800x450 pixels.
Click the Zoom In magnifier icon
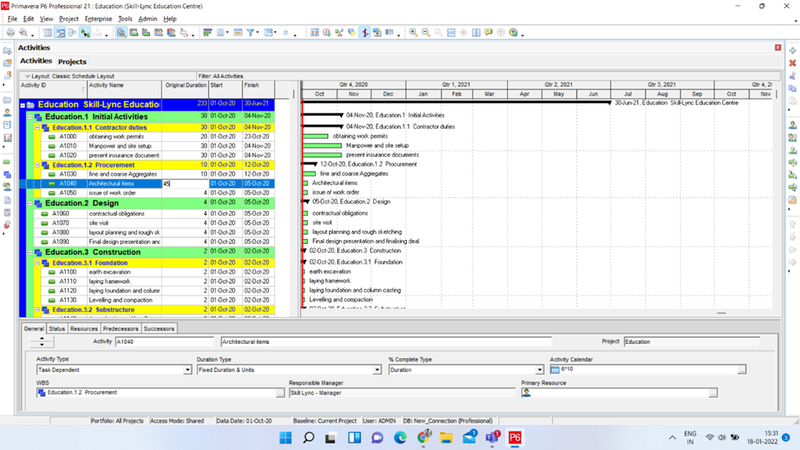413,33
